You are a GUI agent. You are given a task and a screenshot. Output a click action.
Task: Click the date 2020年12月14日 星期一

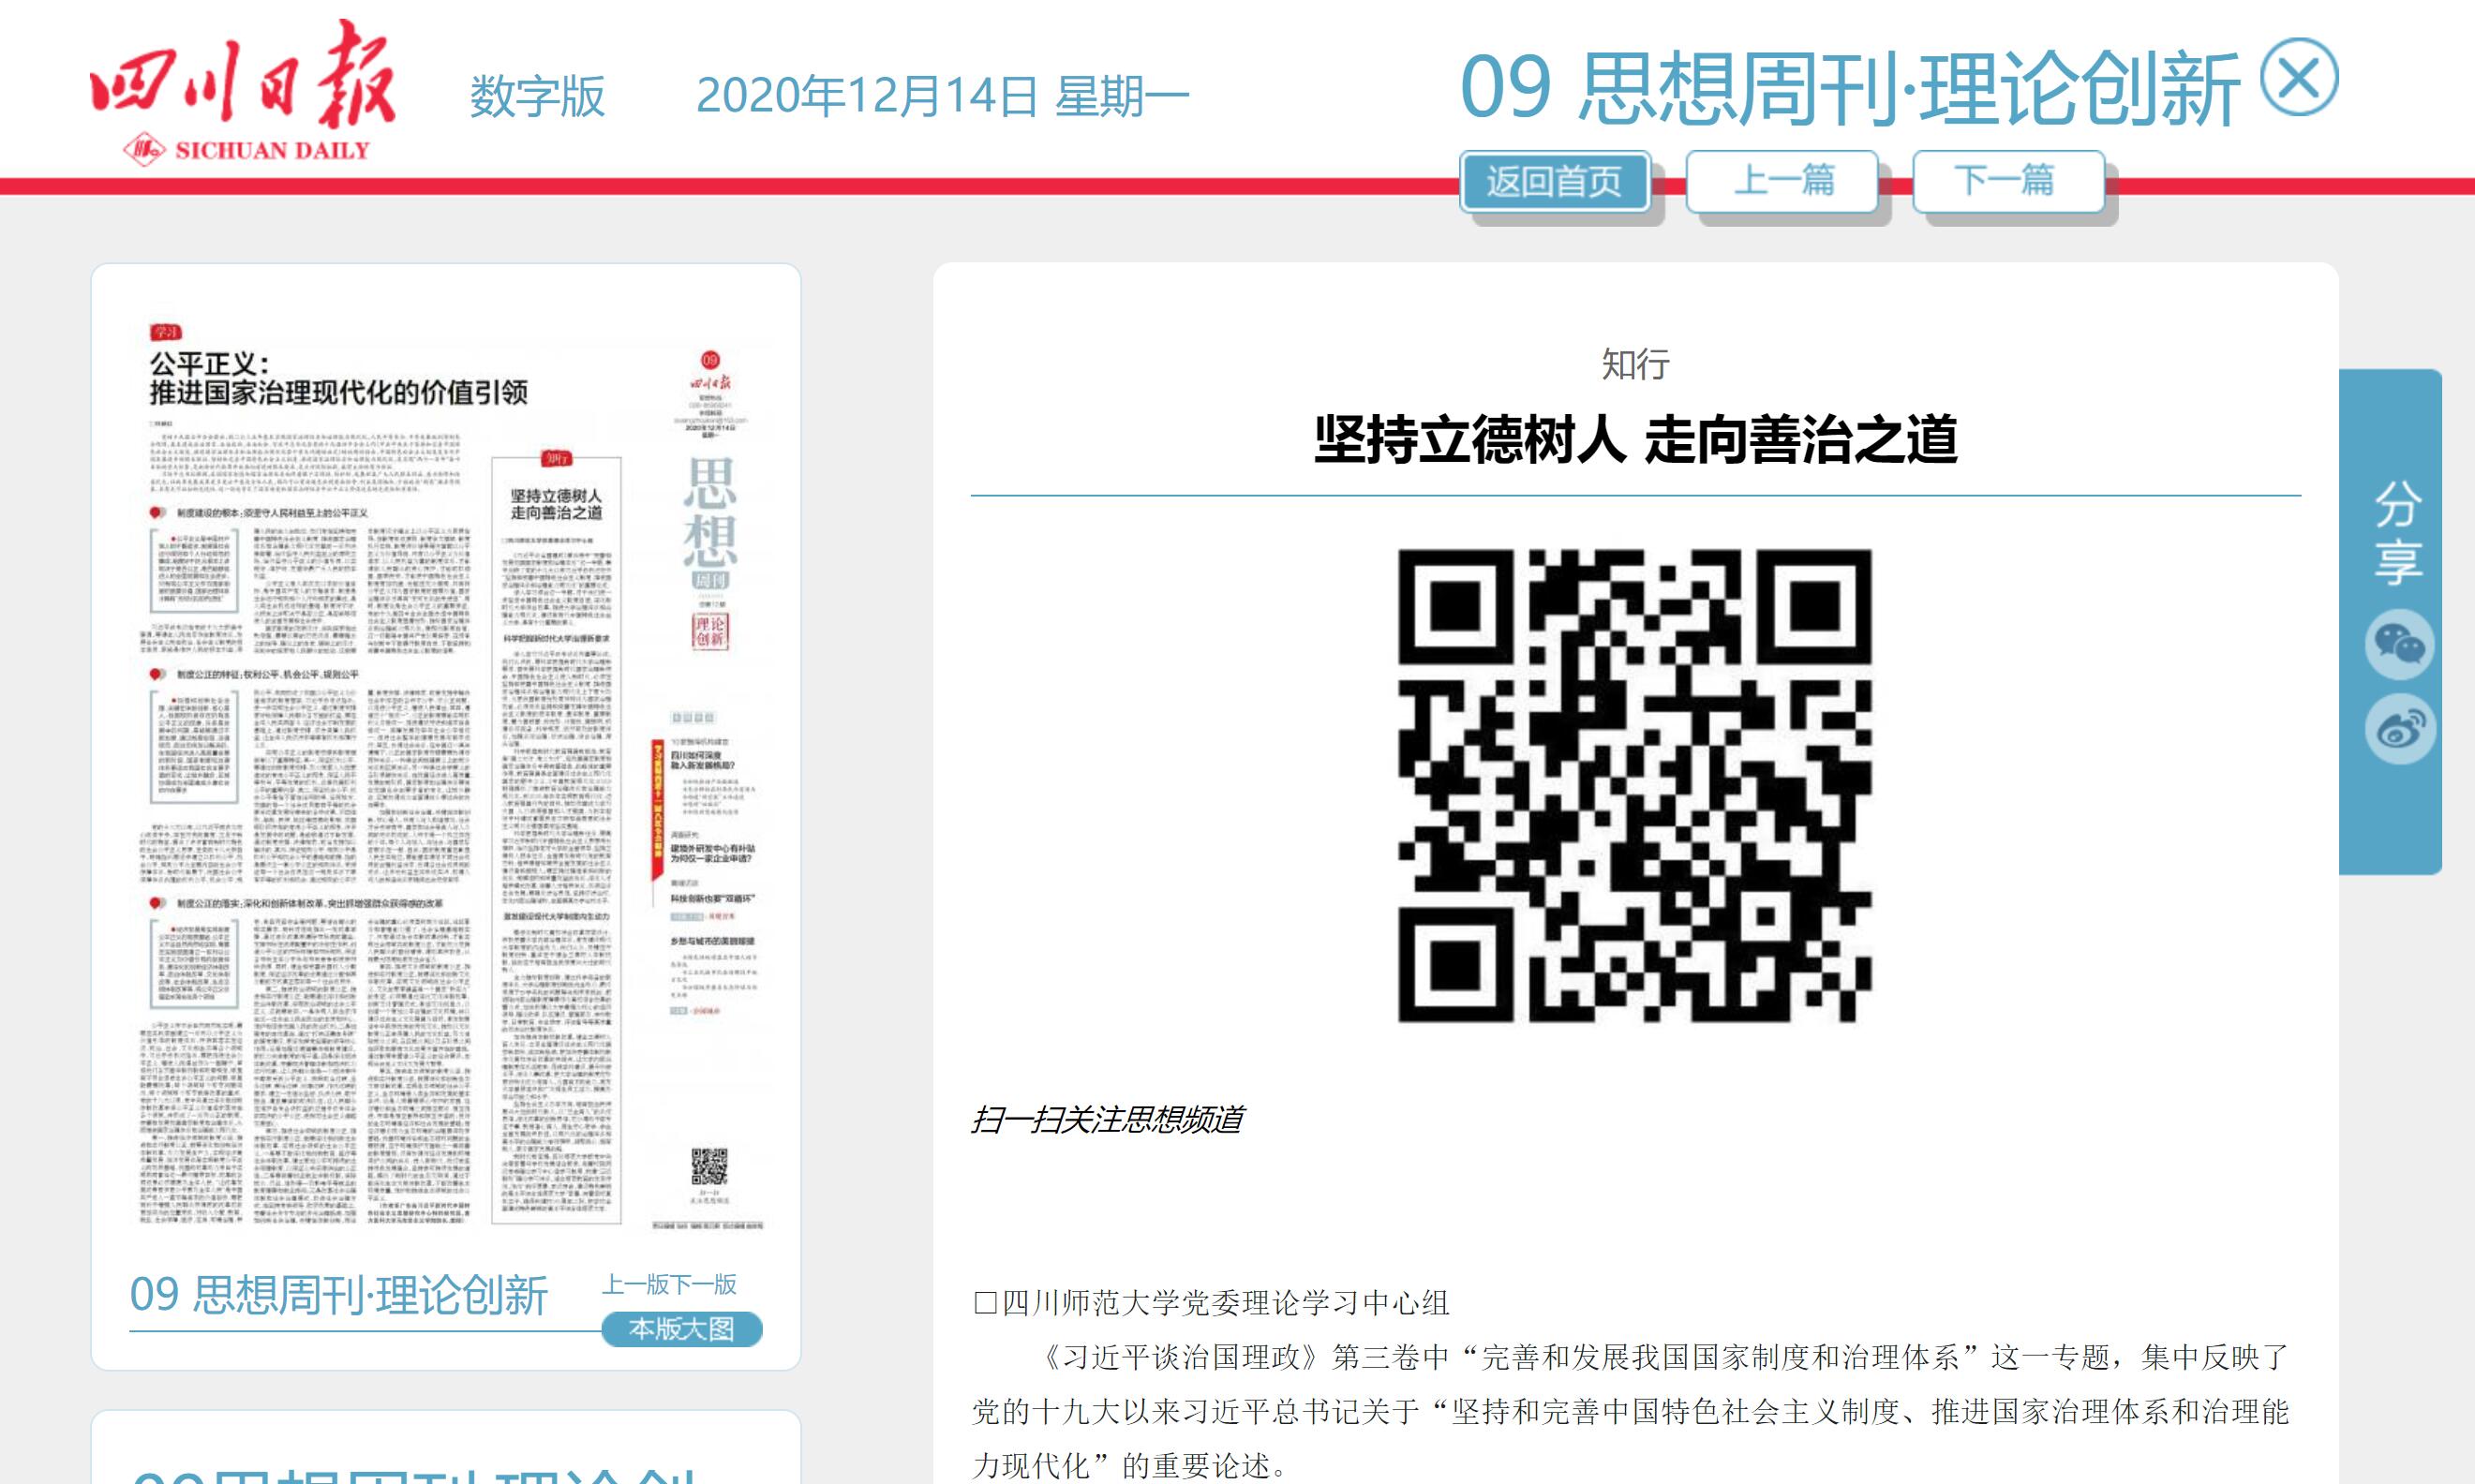[x=942, y=96]
